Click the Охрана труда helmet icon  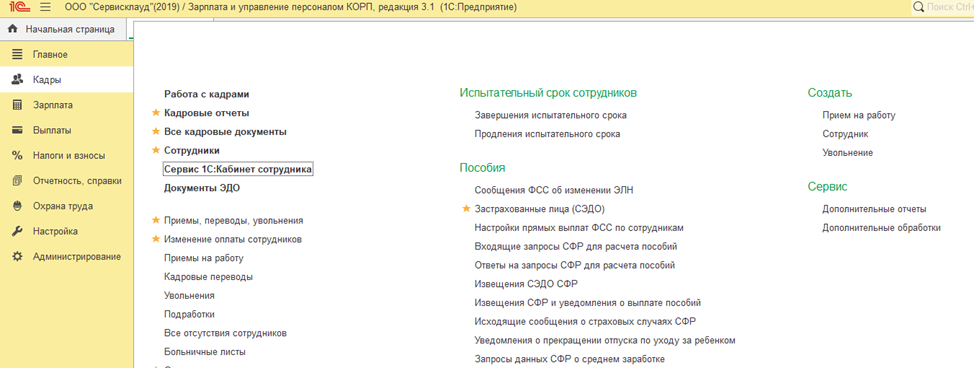point(17,206)
